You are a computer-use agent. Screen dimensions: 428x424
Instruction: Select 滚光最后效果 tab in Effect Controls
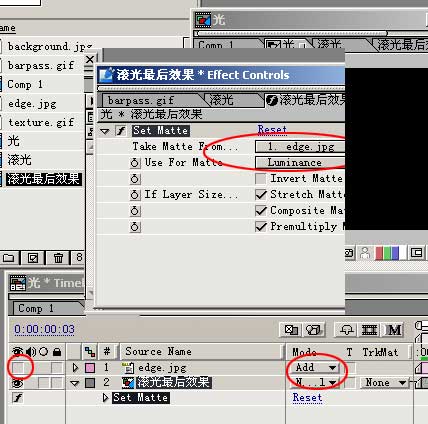point(306,100)
